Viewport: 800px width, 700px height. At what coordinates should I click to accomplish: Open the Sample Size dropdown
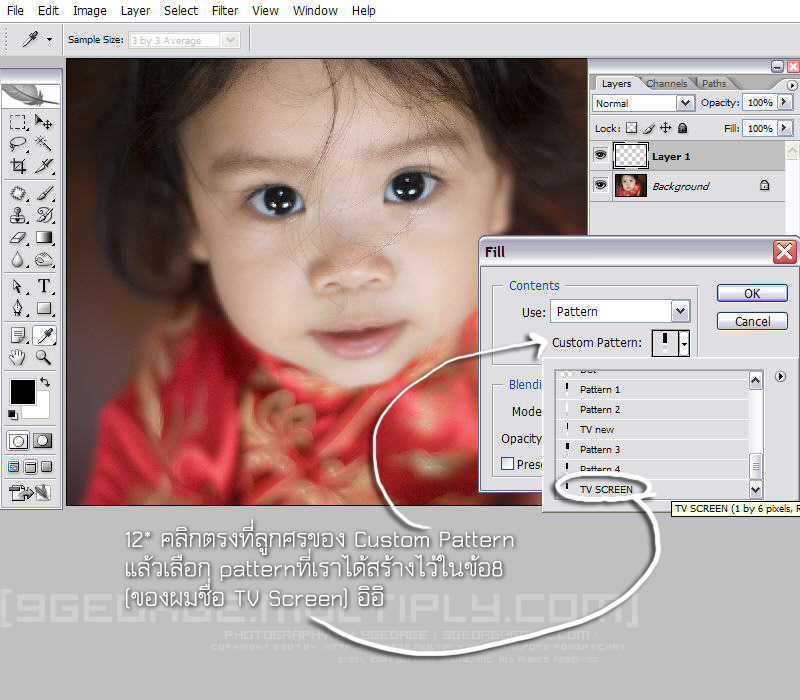point(231,40)
